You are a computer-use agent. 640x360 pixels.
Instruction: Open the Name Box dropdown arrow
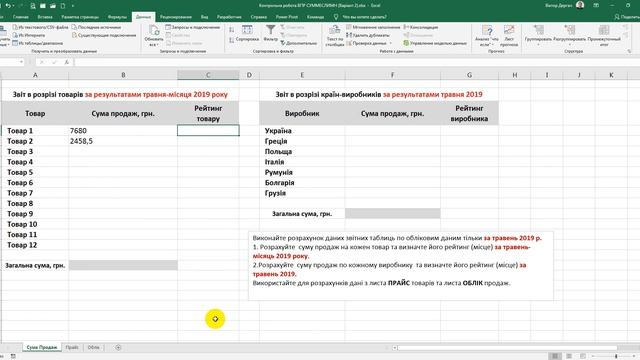[21, 62]
